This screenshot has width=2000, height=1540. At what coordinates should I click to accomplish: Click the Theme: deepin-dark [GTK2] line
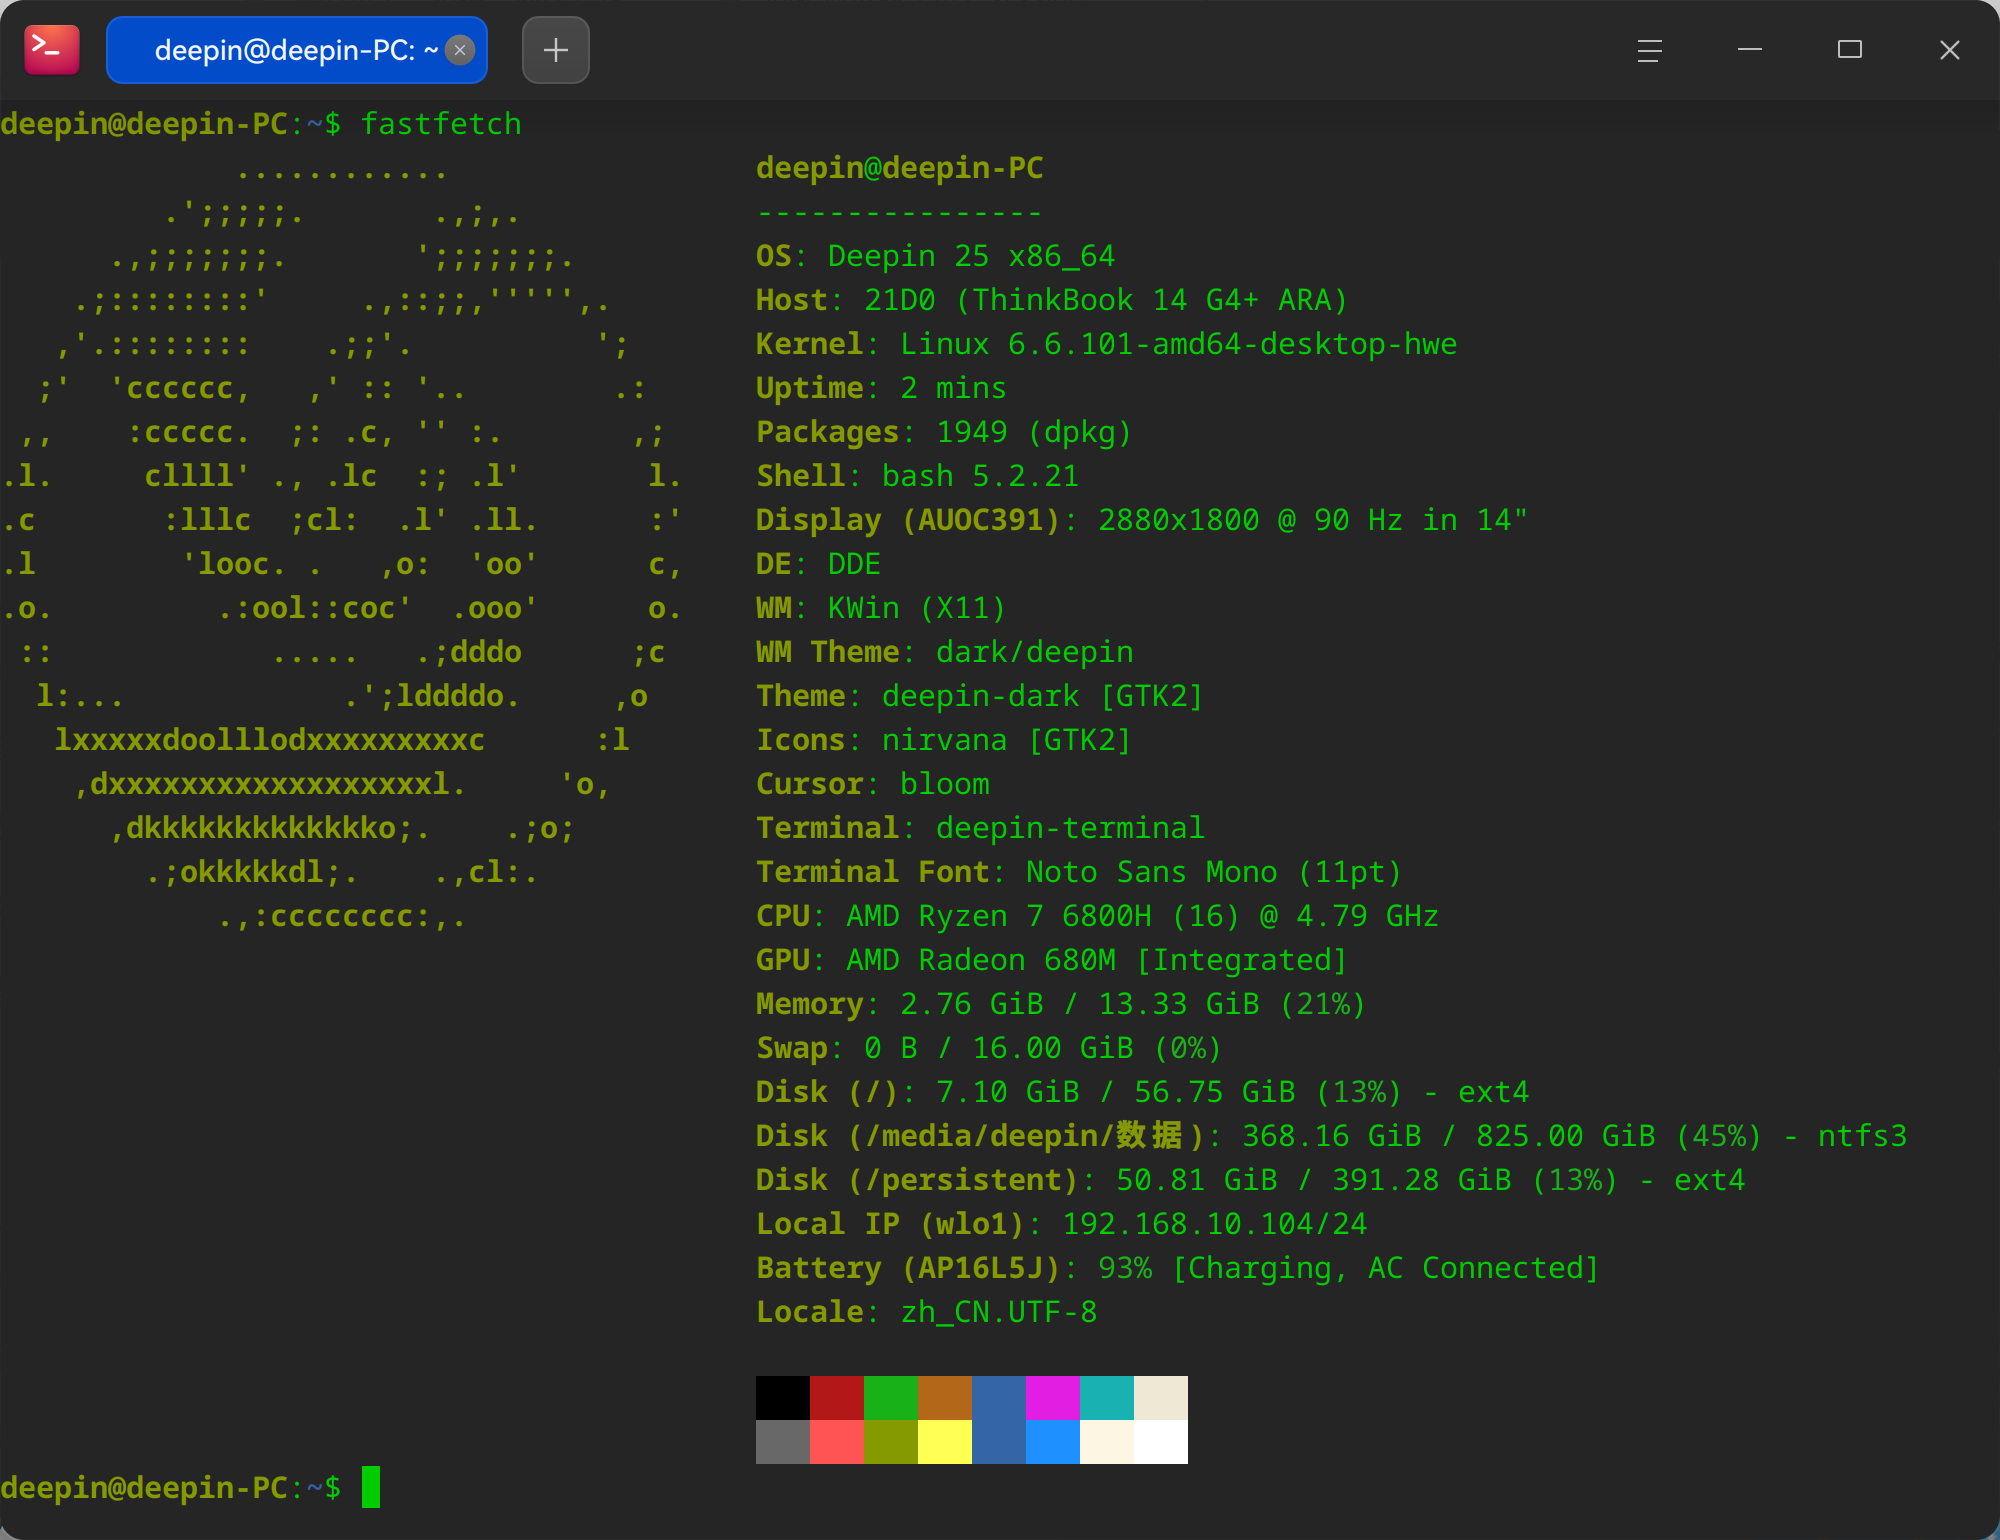[x=980, y=696]
